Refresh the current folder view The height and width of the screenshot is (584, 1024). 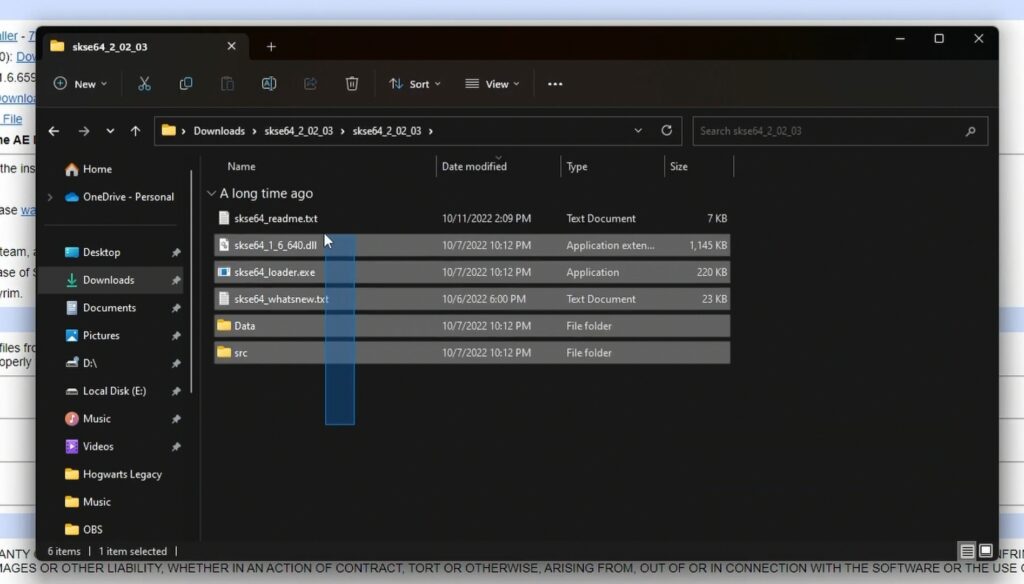(667, 131)
